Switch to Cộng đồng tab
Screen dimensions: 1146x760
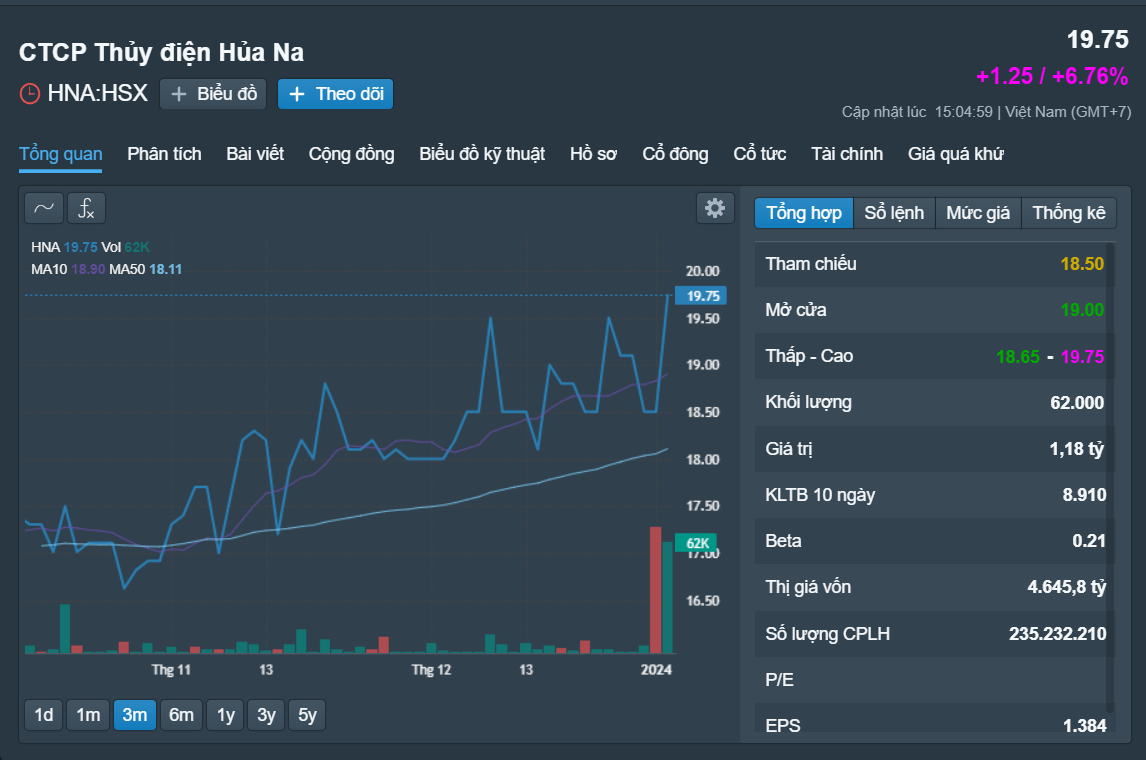click(352, 154)
